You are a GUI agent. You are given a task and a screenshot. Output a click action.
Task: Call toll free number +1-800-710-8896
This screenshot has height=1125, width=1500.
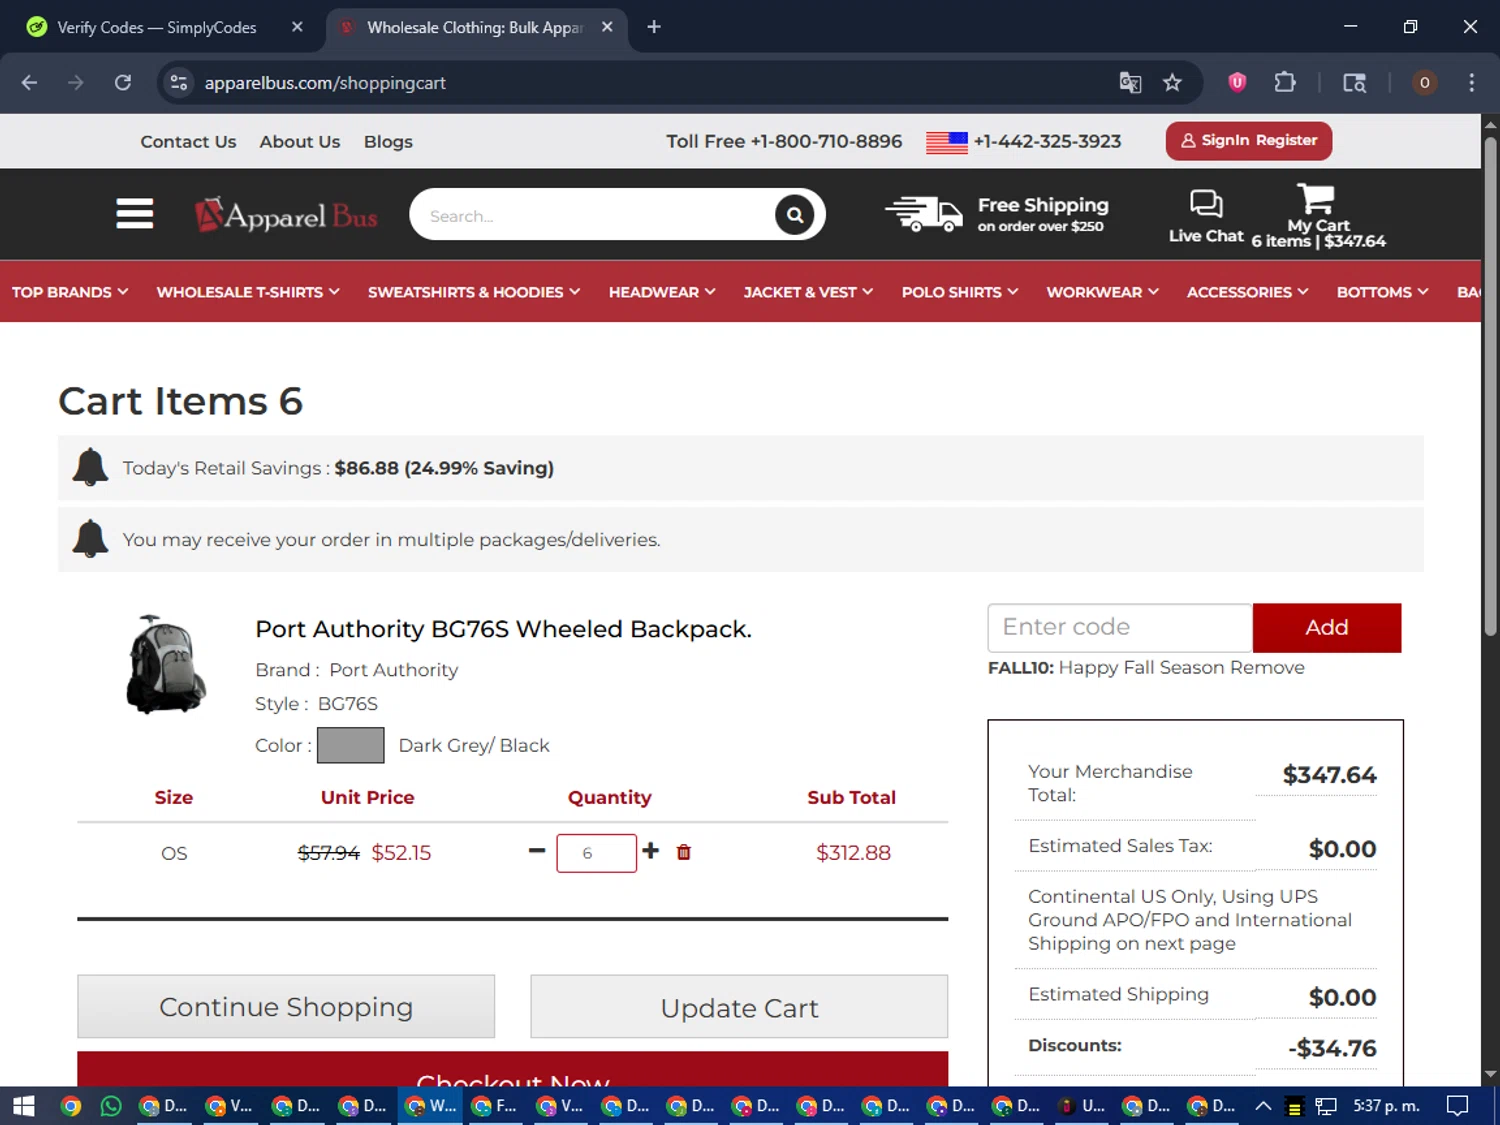pos(784,142)
